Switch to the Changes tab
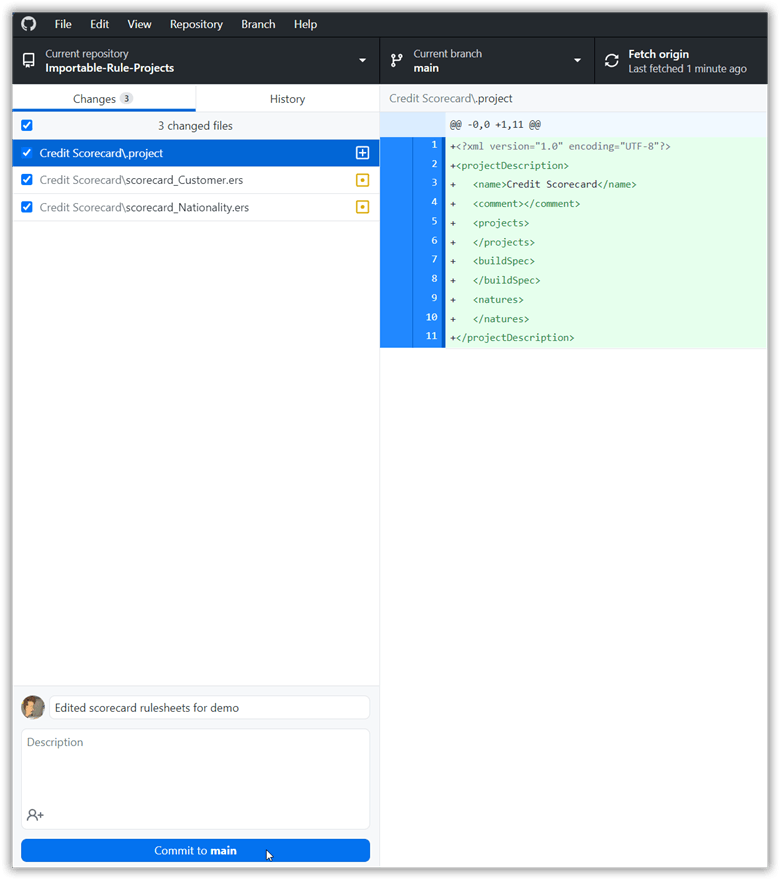The height and width of the screenshot is (880, 780). 104,99
